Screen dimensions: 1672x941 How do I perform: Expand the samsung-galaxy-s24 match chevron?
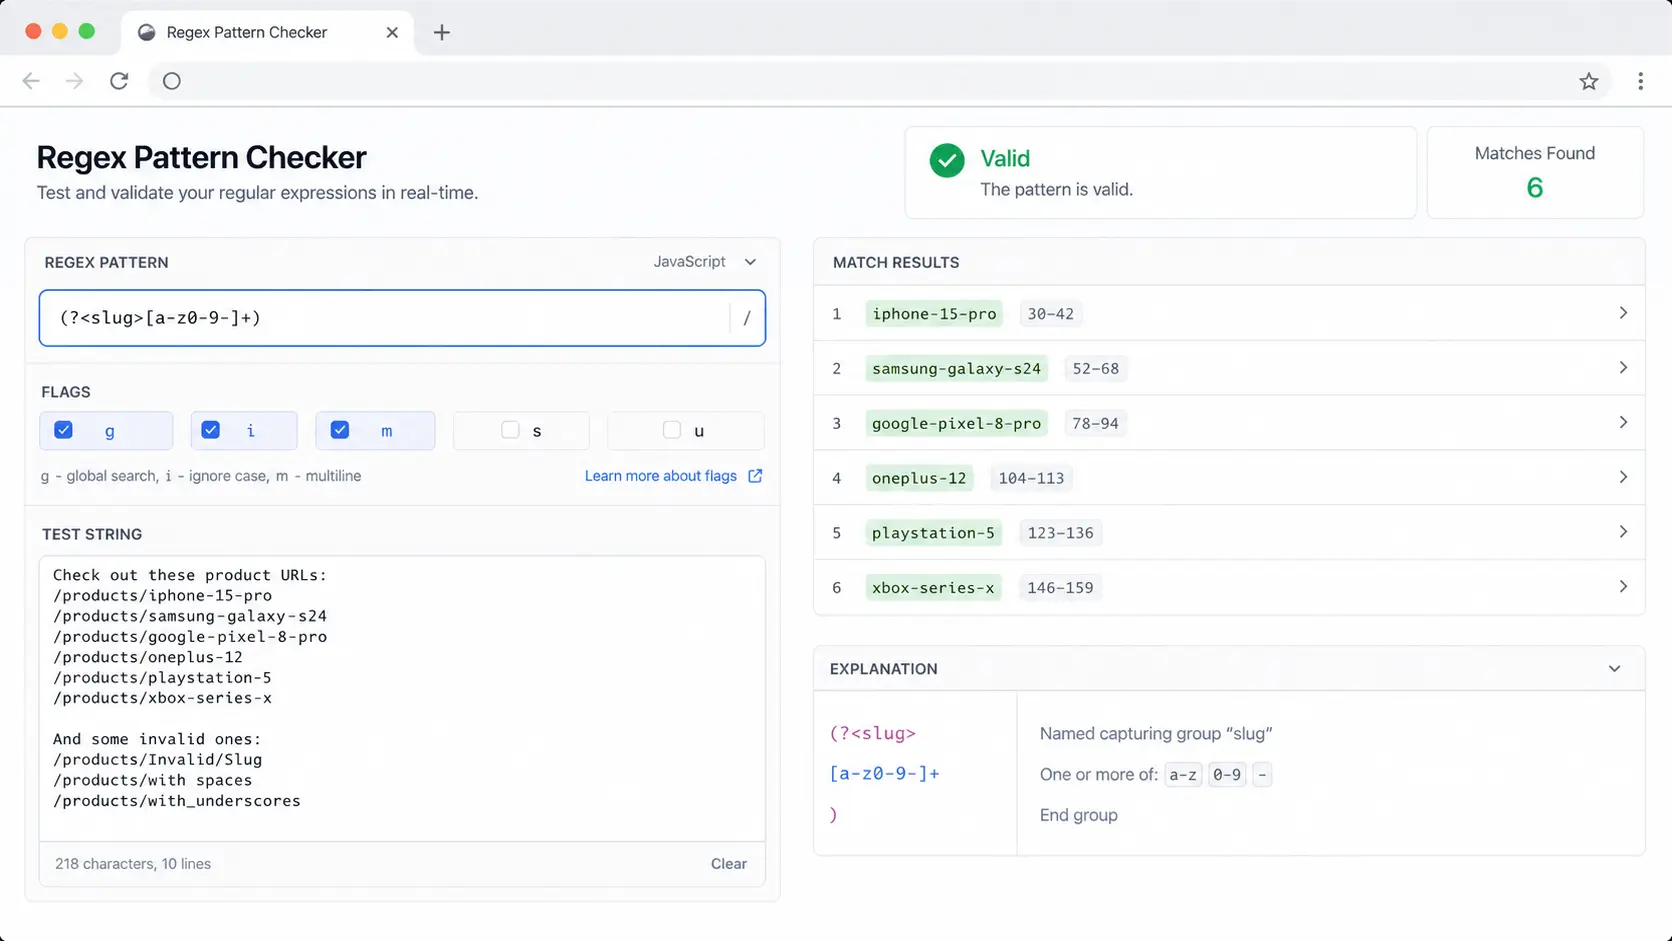[1623, 368]
